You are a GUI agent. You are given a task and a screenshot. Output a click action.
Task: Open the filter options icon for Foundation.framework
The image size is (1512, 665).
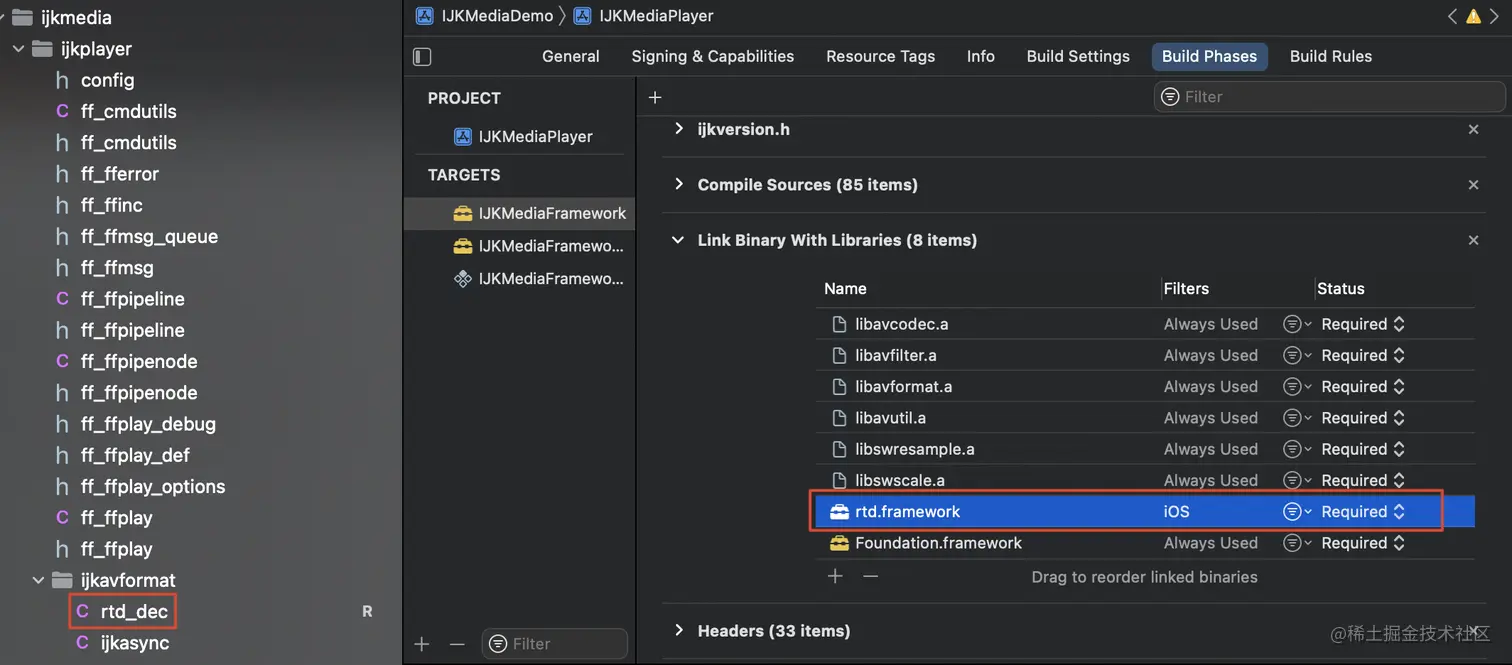pyautogui.click(x=1297, y=543)
